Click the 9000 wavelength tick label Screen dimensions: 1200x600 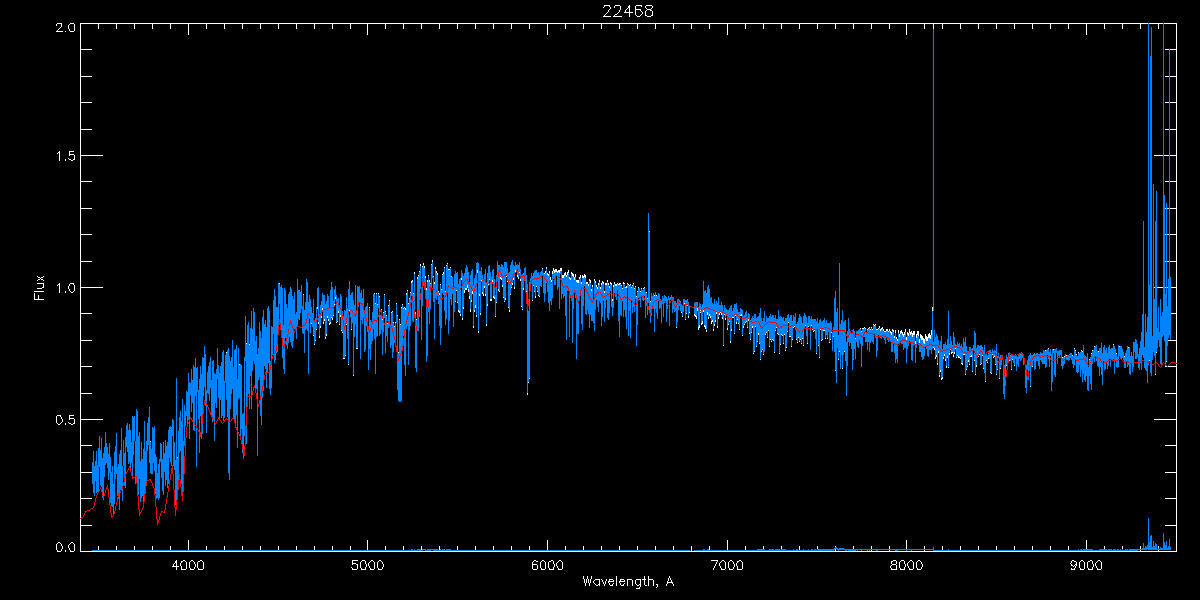point(1086,564)
